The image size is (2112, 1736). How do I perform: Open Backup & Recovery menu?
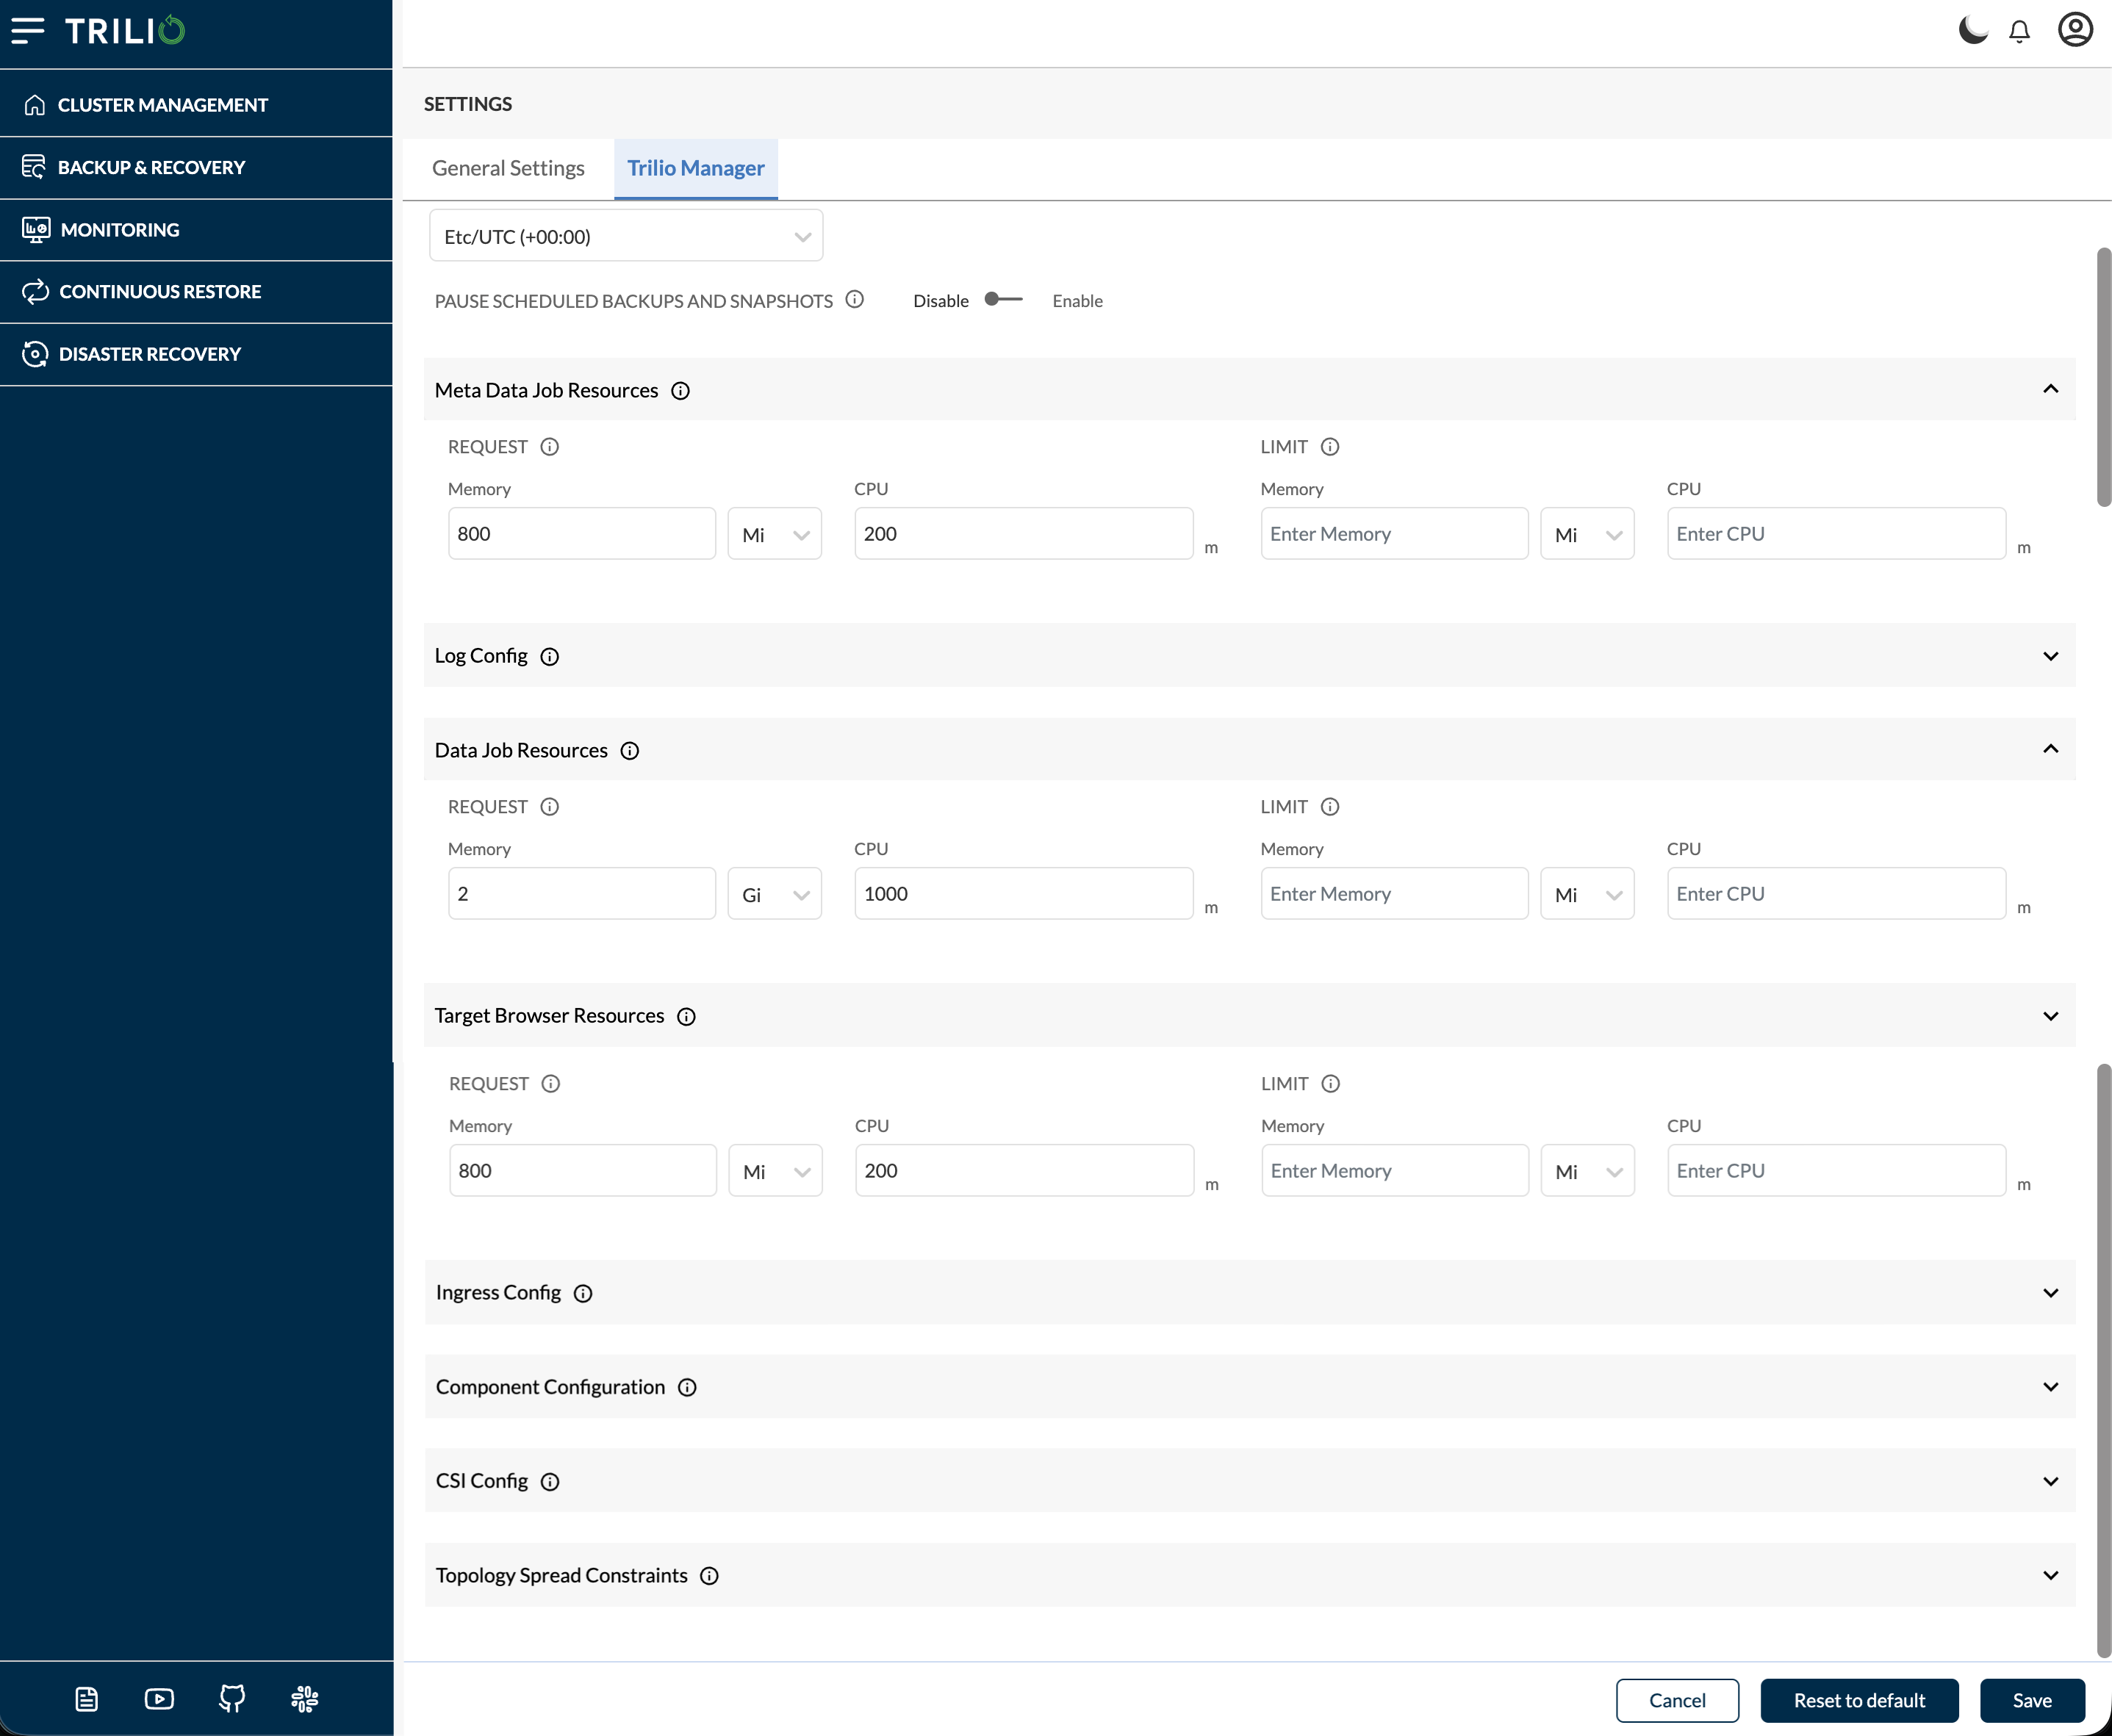tap(151, 167)
